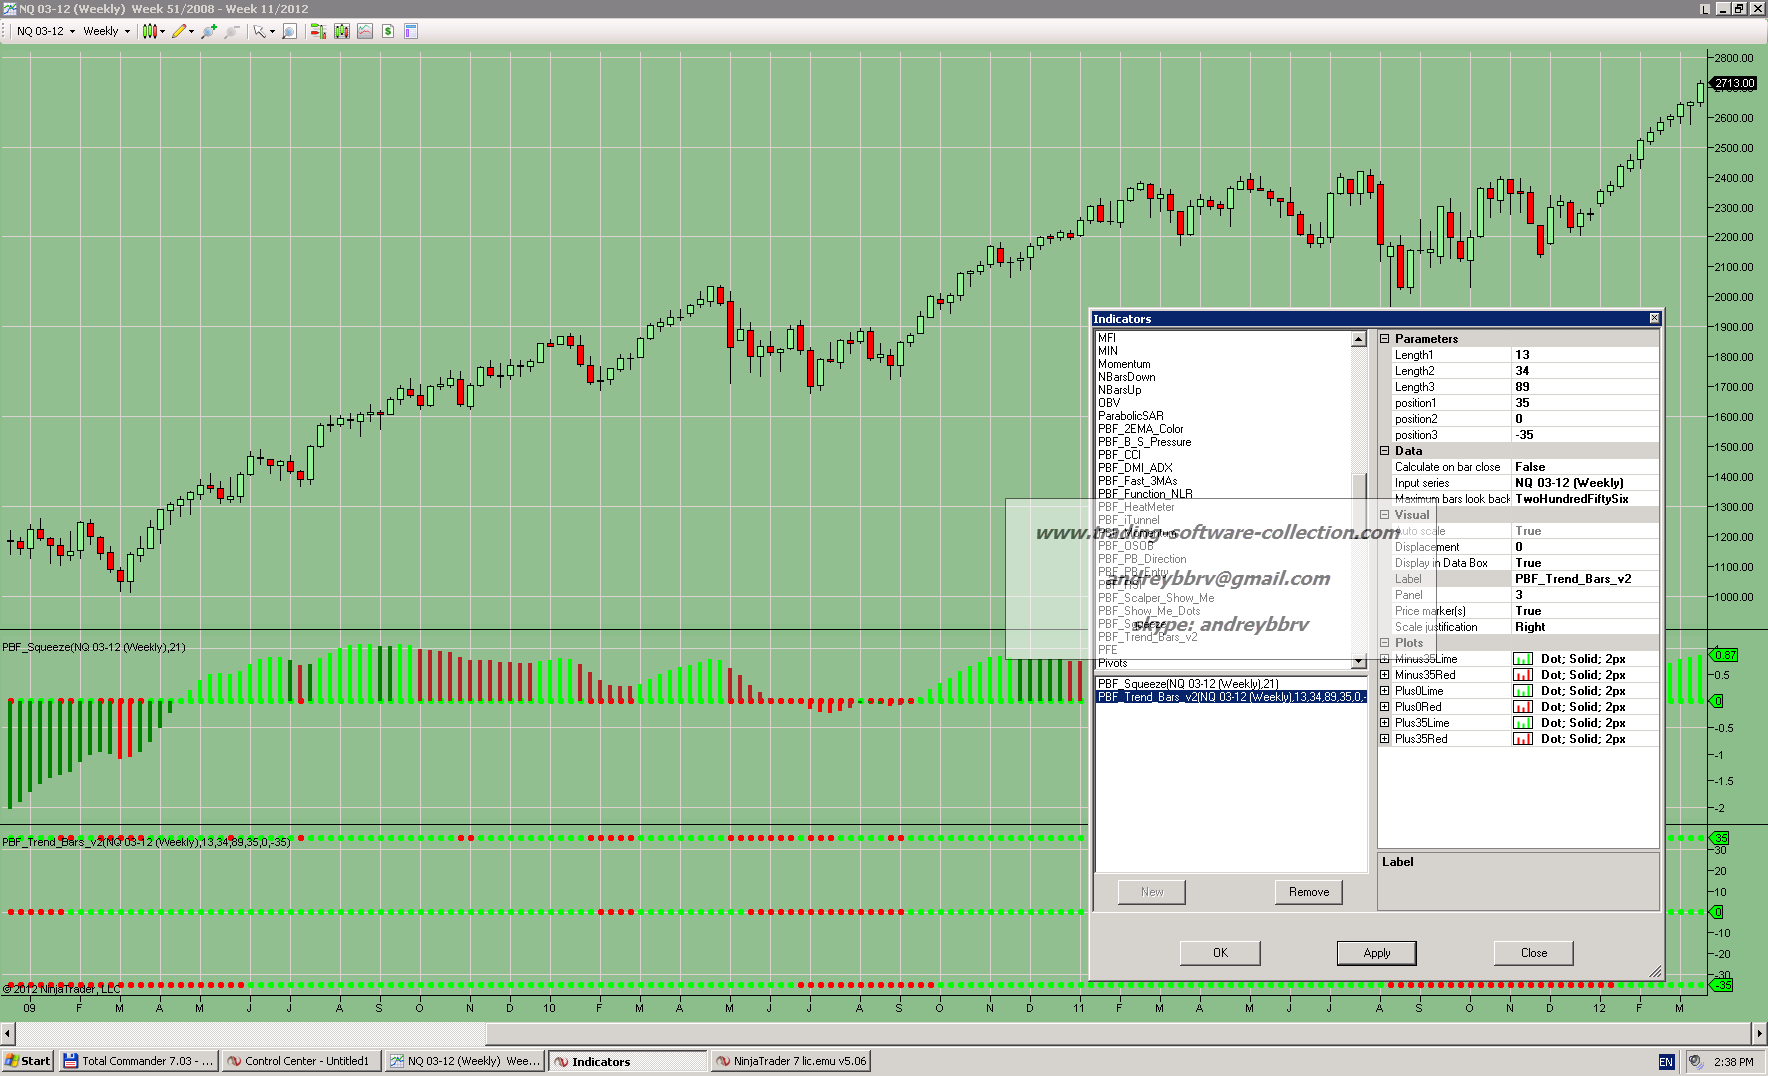
Task: Click the candlestick chart style icon
Action: pyautogui.click(x=150, y=31)
